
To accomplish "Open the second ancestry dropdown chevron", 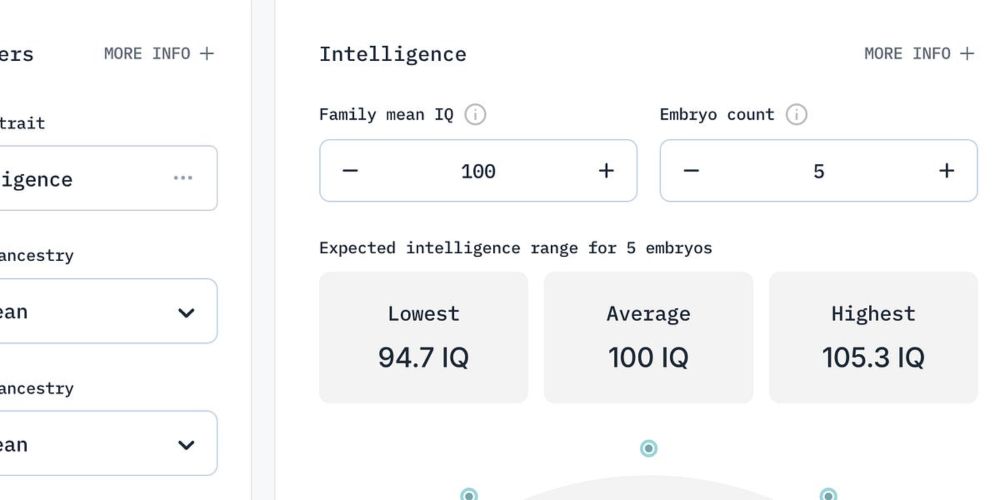I will [186, 445].
